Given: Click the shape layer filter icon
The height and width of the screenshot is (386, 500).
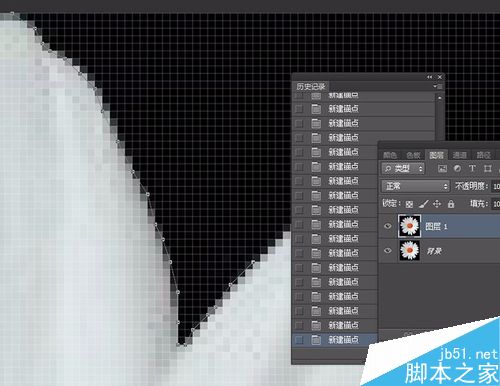Looking at the screenshot, I should click(488, 169).
